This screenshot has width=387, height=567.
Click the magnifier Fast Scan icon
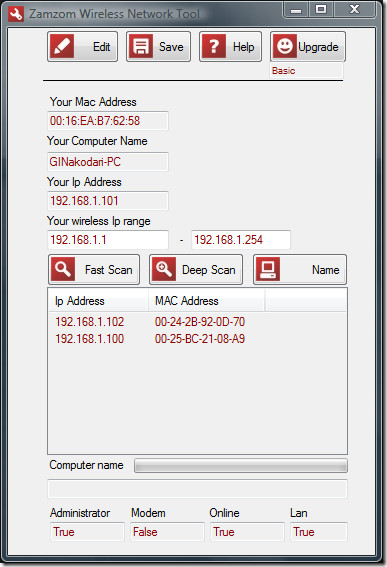click(x=63, y=269)
